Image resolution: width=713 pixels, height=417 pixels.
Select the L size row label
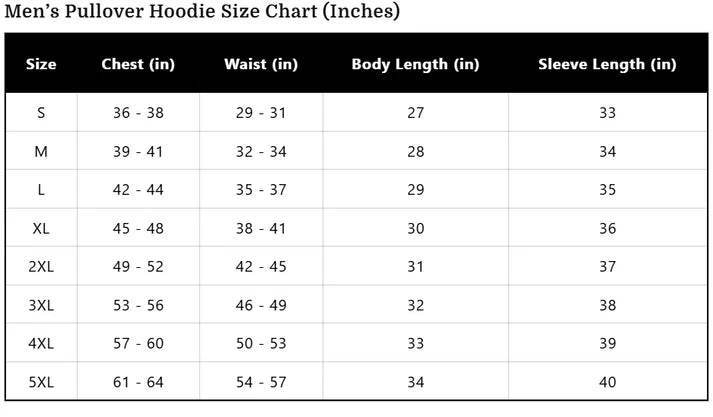(x=41, y=190)
